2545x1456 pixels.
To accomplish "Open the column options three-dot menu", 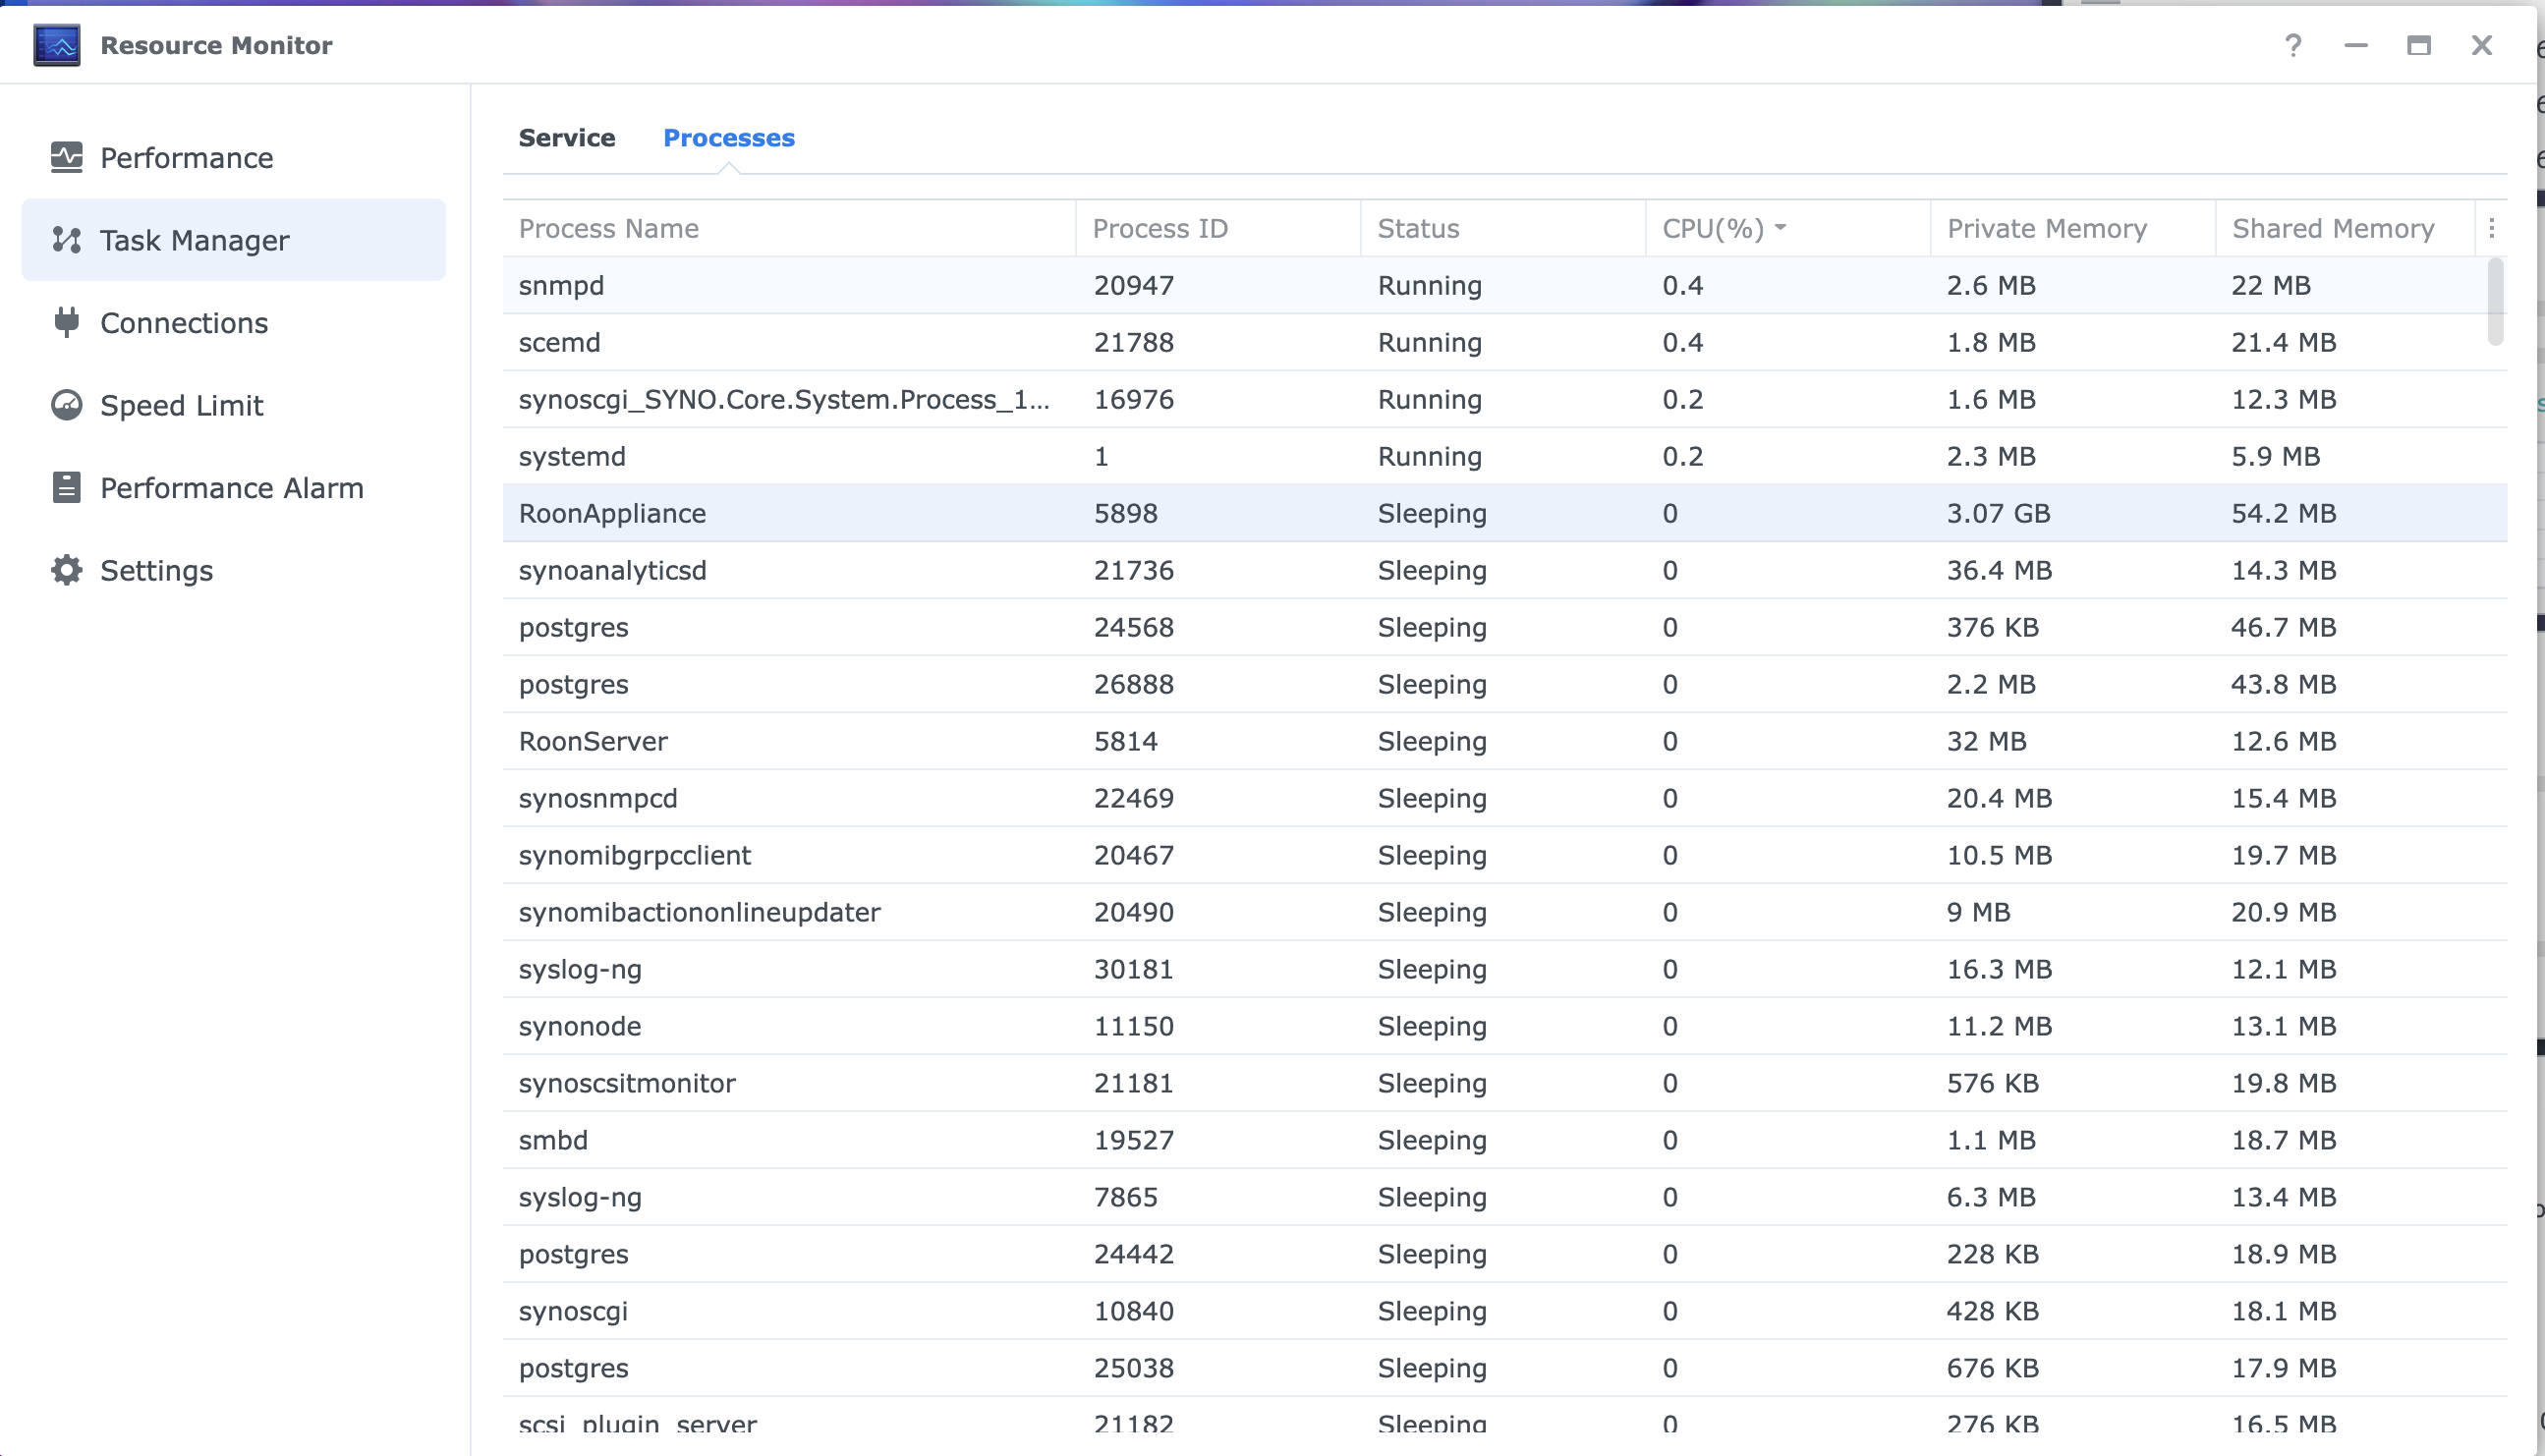I will [x=2491, y=229].
